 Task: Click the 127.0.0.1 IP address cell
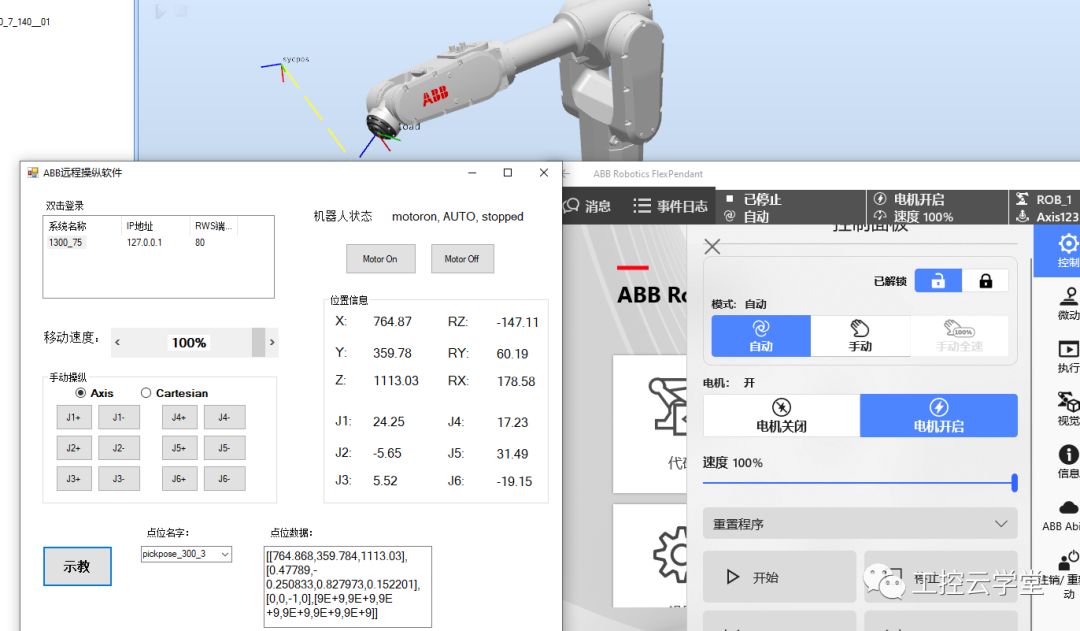coord(144,242)
